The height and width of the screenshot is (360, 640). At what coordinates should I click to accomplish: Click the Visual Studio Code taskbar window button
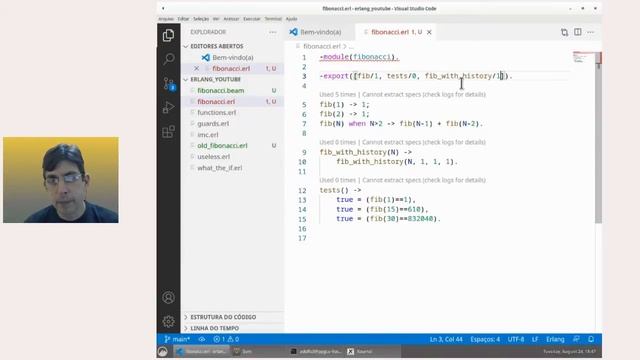(202, 351)
